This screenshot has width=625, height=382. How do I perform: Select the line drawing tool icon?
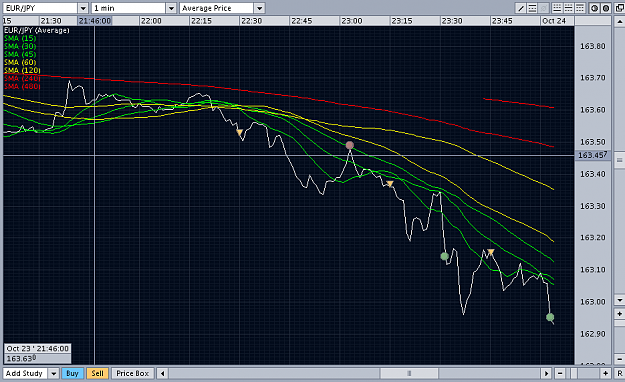[x=521, y=8]
